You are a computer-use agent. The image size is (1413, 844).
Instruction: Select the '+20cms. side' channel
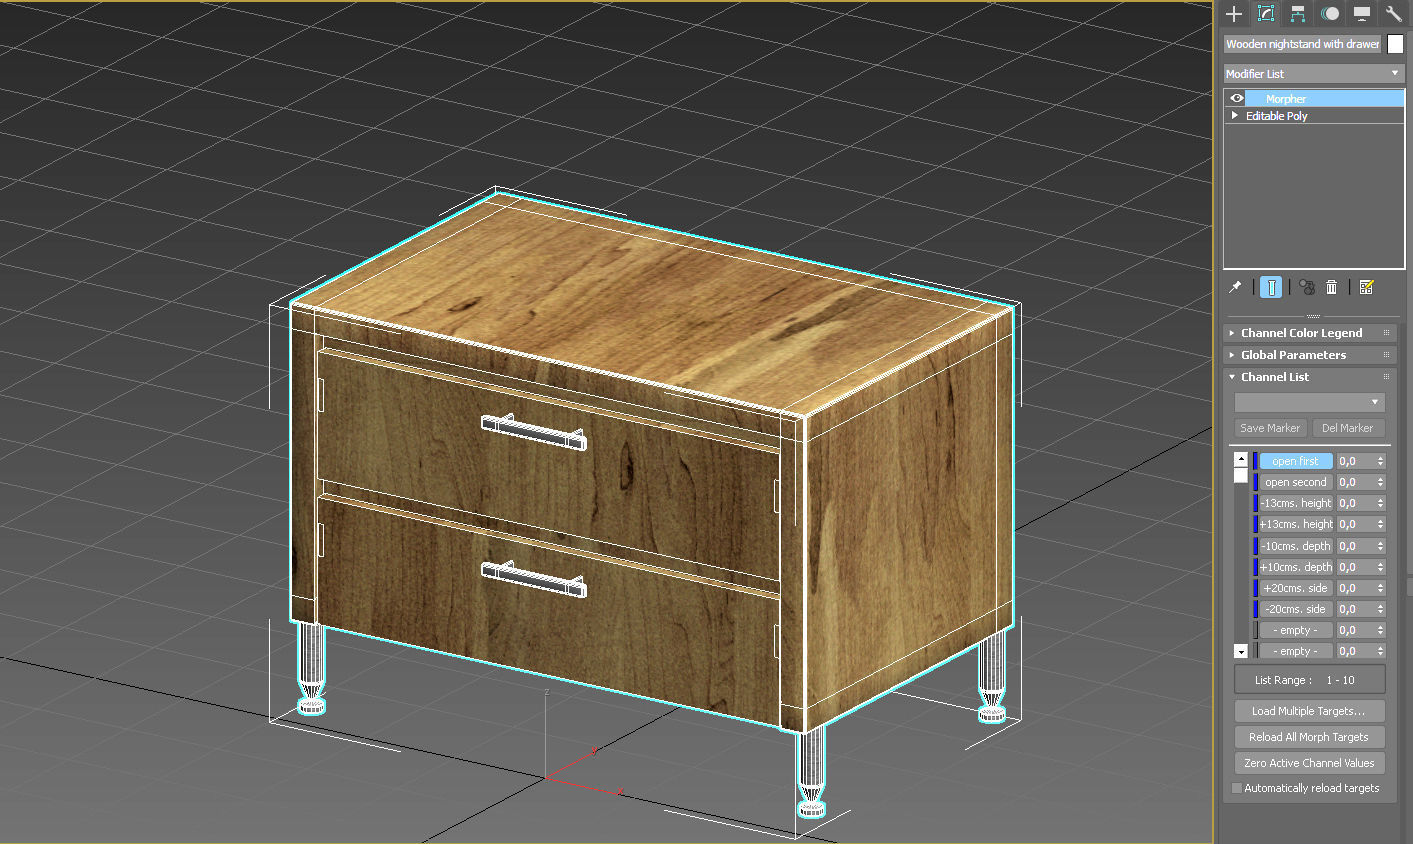pos(1295,588)
